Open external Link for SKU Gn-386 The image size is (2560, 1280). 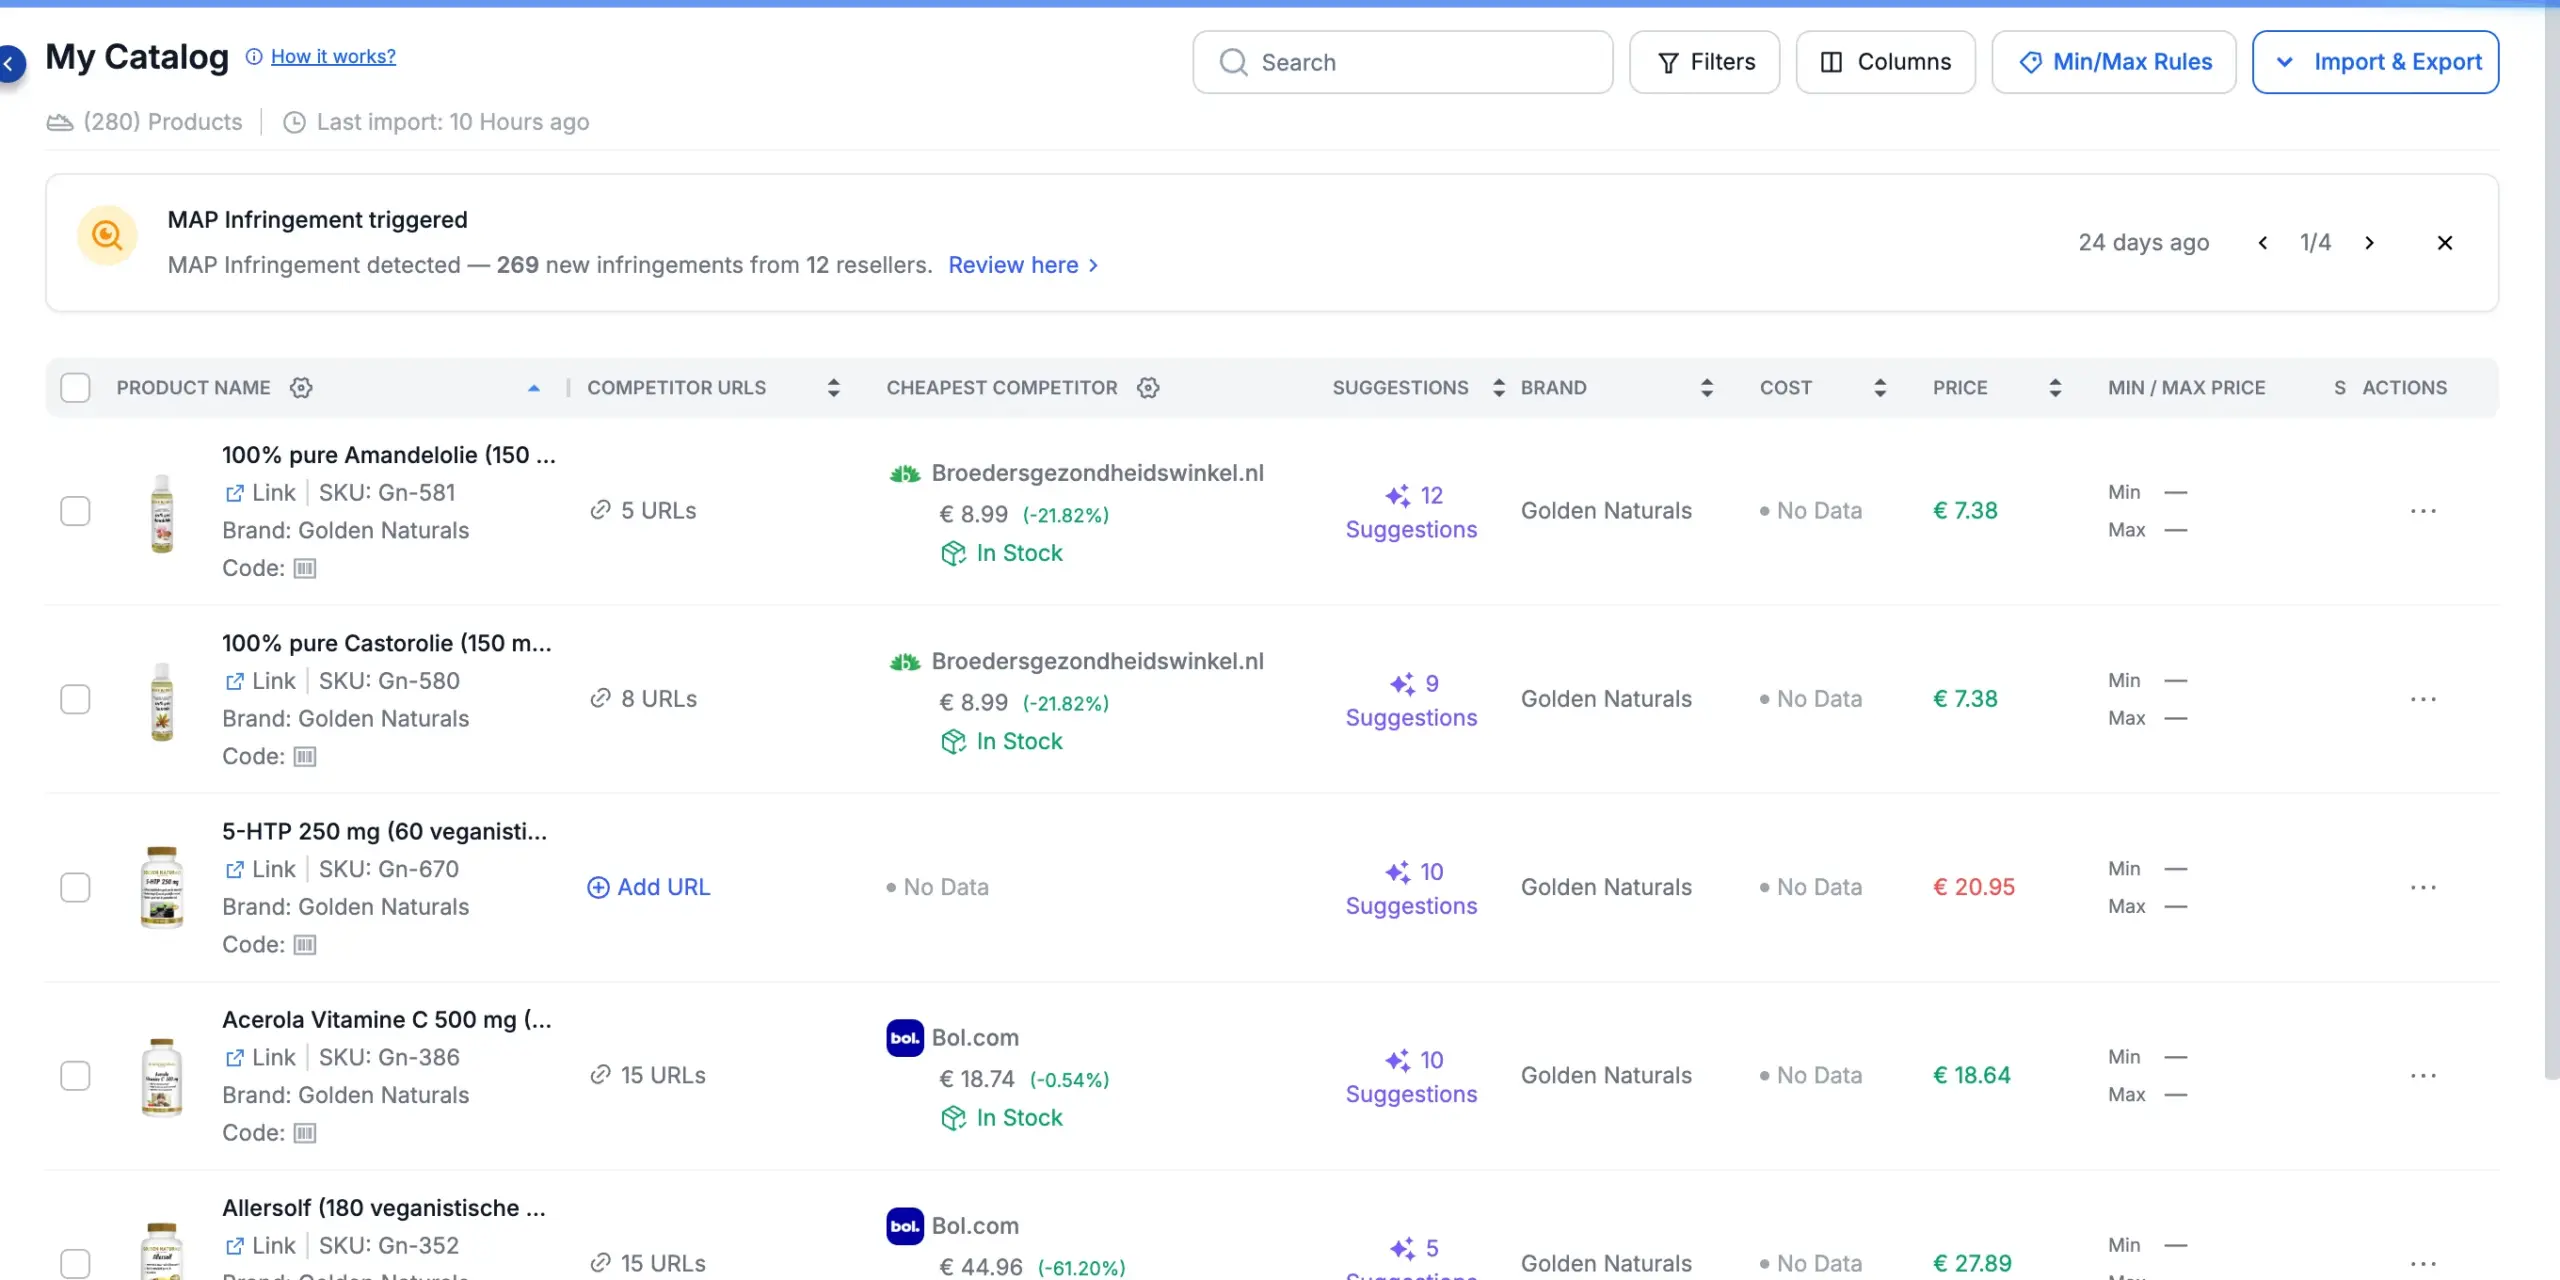coord(260,1057)
